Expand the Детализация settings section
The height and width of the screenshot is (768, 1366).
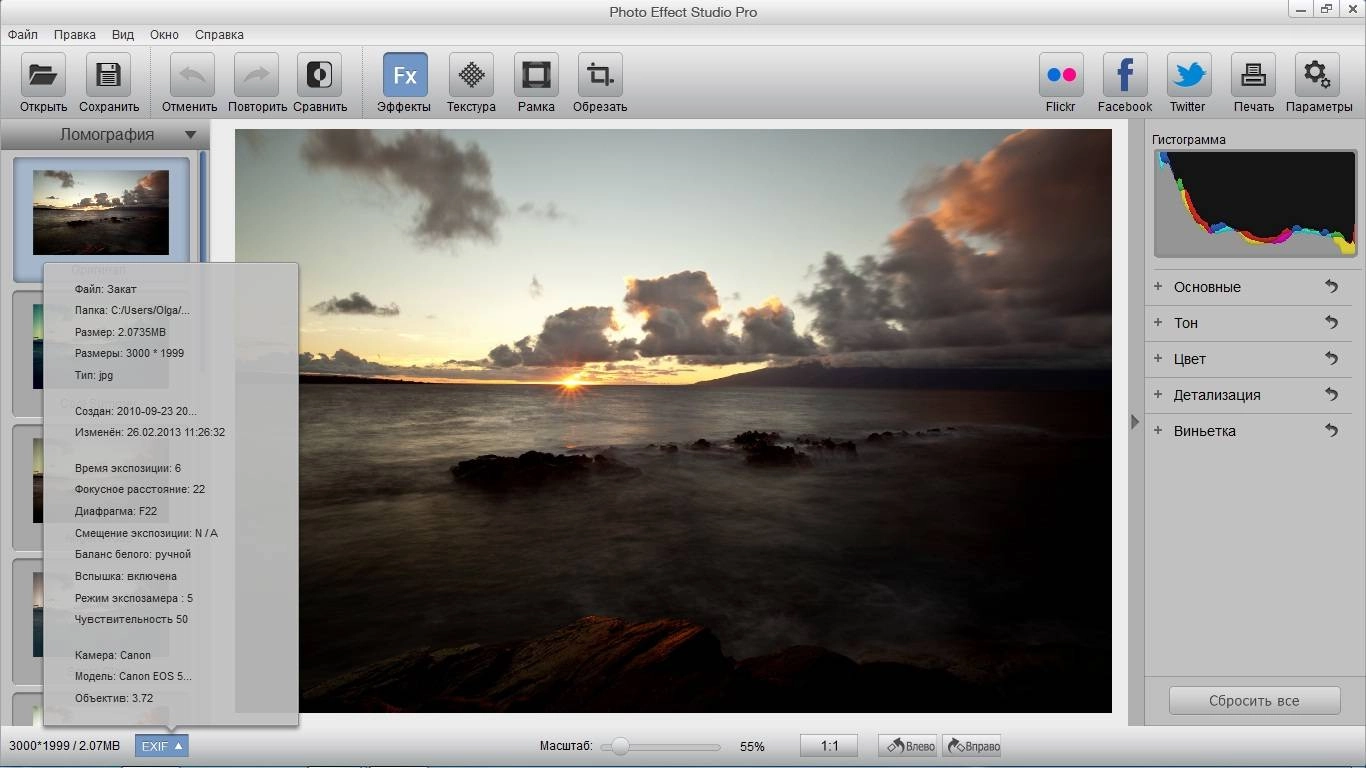pos(1158,395)
